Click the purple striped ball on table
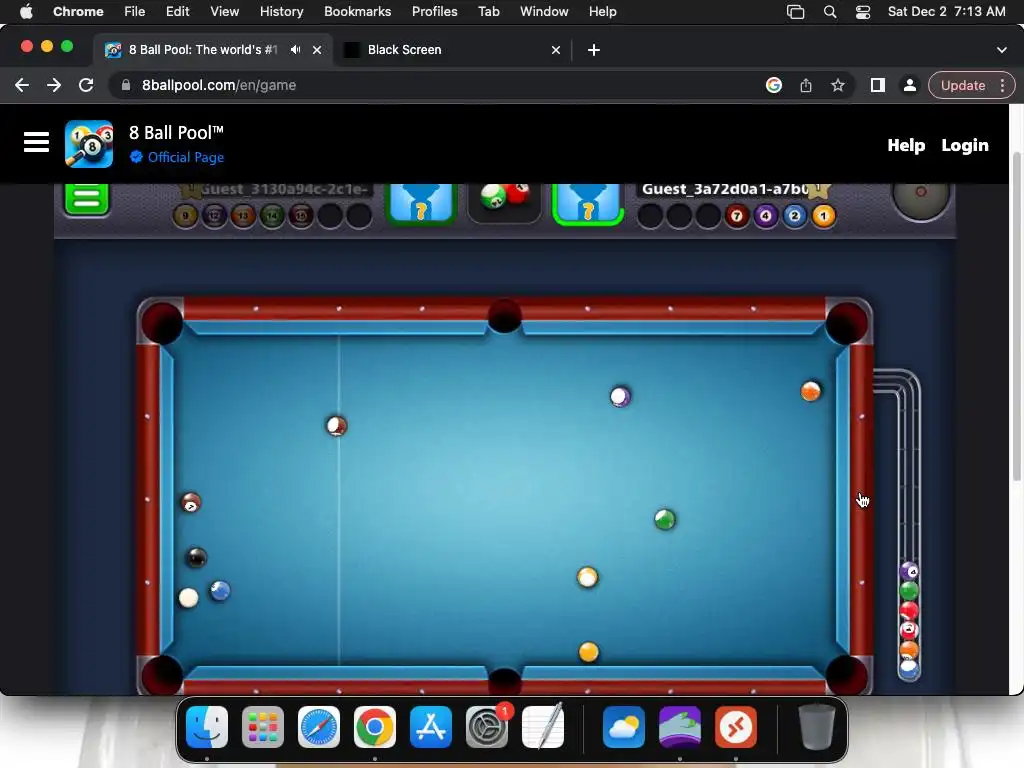The width and height of the screenshot is (1024, 768). [620, 396]
